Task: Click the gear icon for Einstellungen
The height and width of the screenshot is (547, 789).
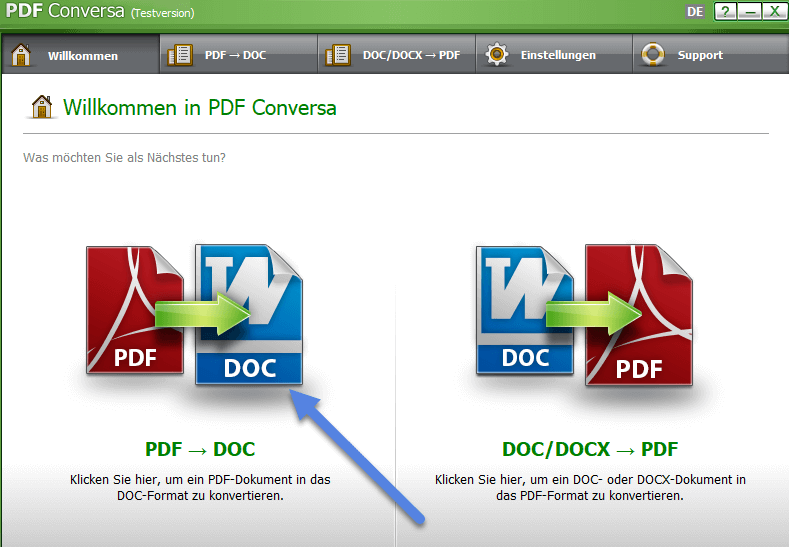Action: click(497, 54)
